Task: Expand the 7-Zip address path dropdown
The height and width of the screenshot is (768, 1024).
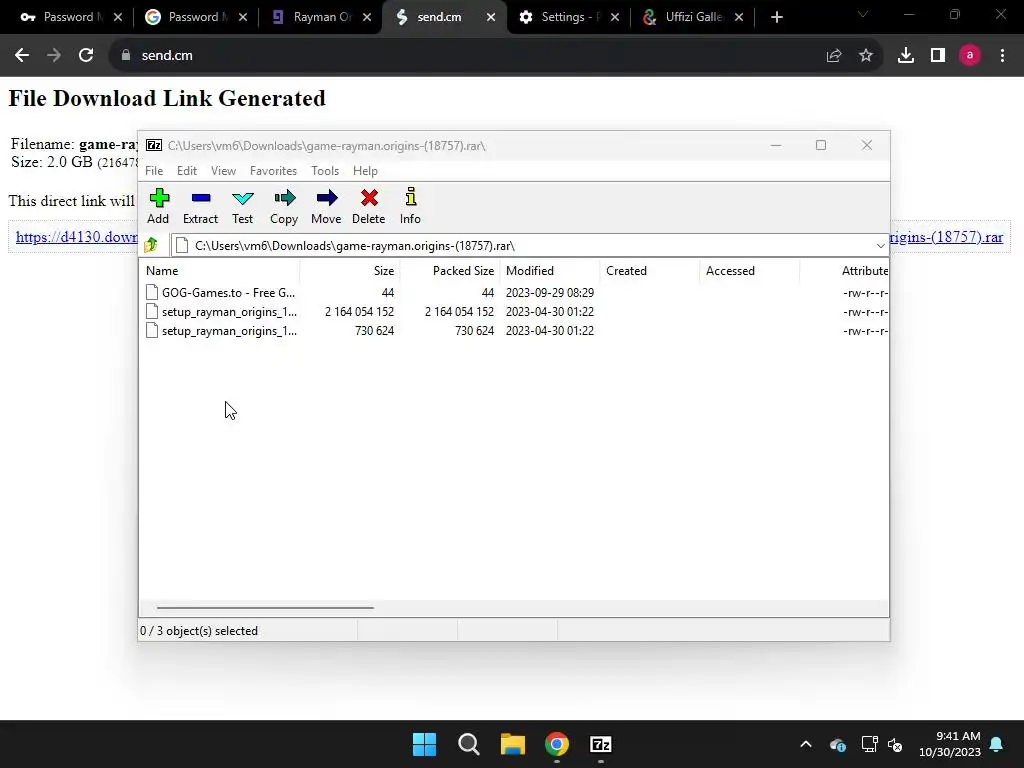Action: [880, 246]
